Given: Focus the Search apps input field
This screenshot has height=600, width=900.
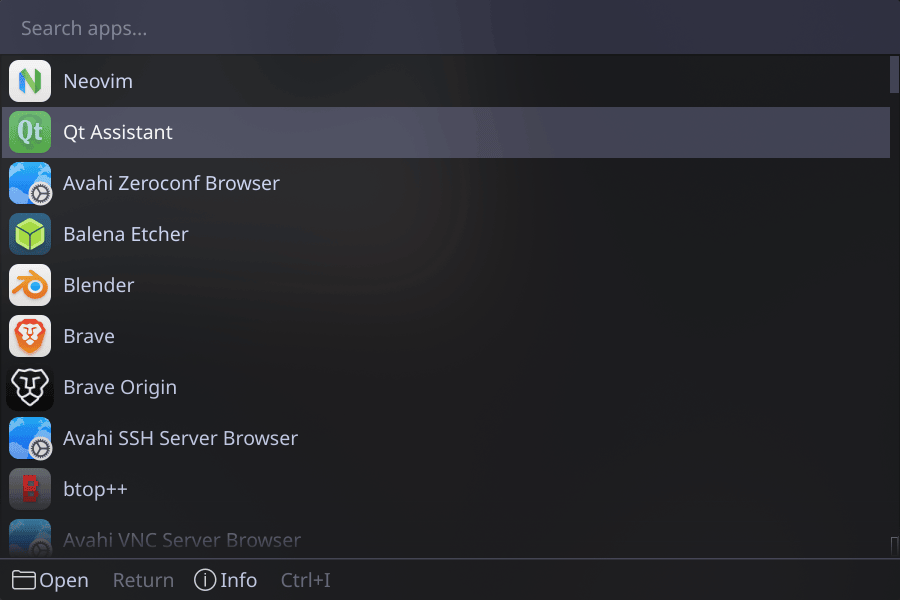Looking at the screenshot, I should point(450,28).
